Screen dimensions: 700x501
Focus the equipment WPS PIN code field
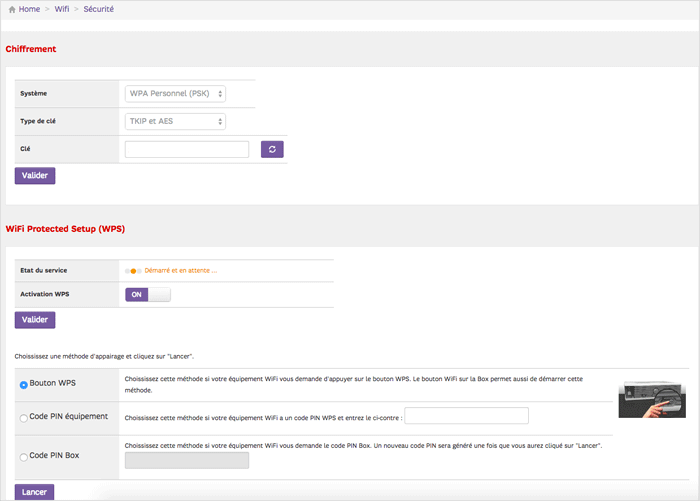(466, 416)
